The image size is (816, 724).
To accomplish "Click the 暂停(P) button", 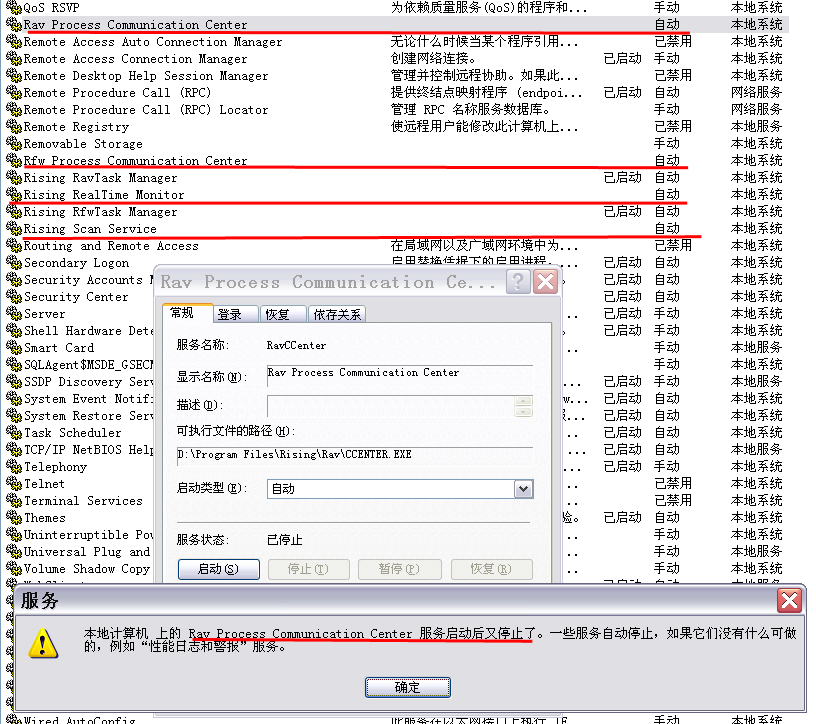I will 400,569.
